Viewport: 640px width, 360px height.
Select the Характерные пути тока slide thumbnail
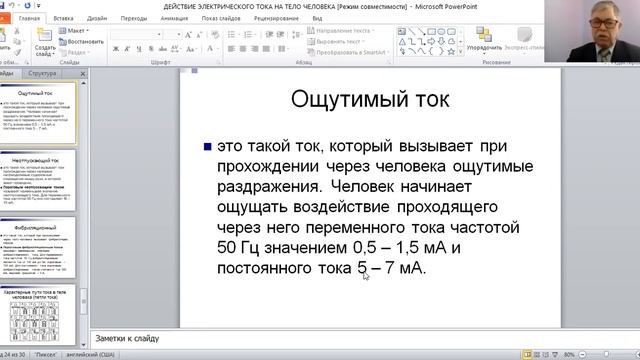38,315
